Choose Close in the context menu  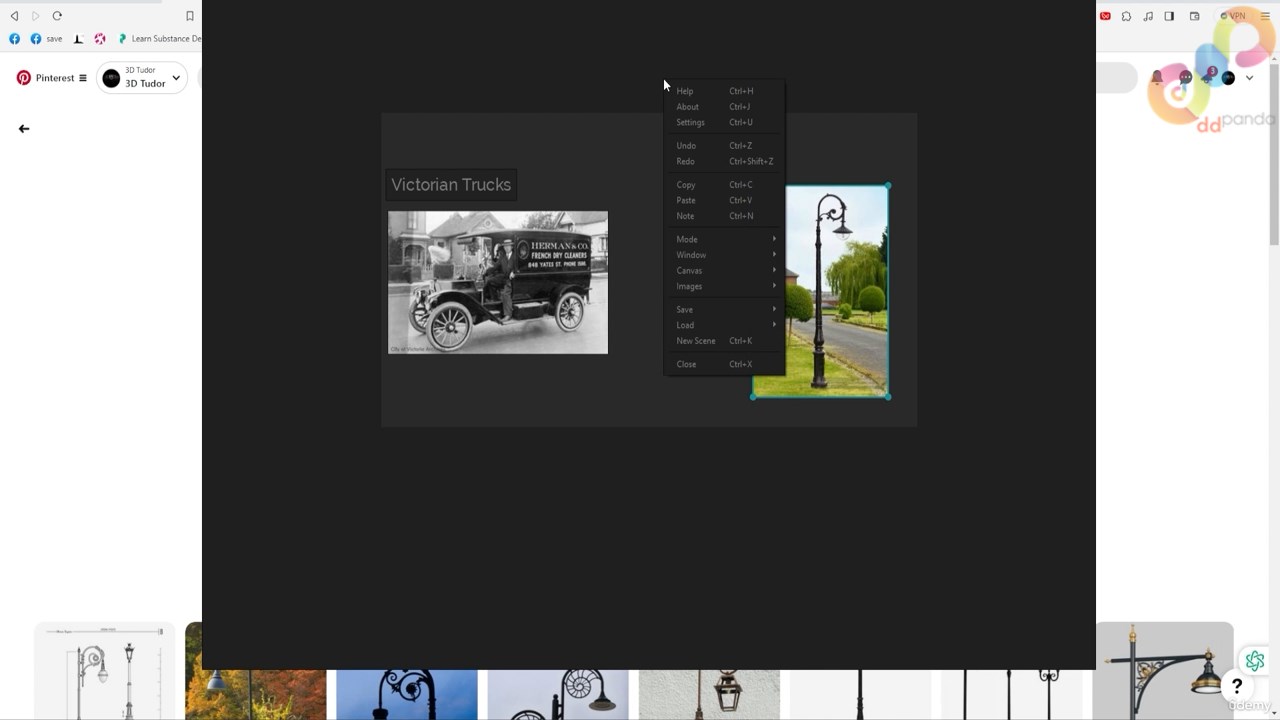[725, 364]
